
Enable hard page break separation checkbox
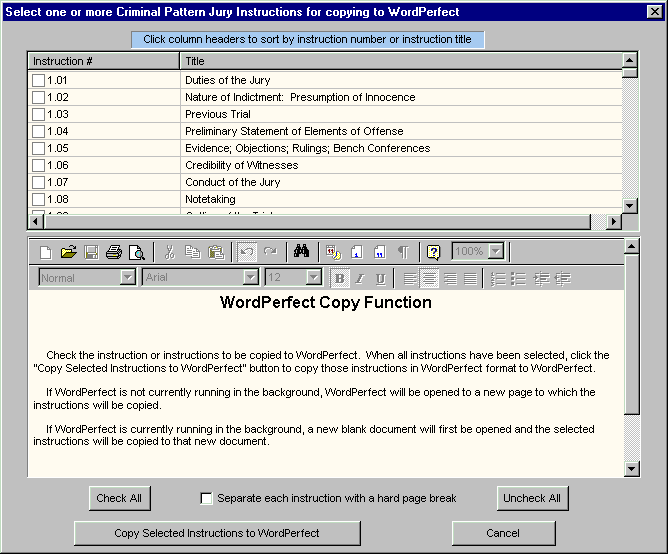206,498
